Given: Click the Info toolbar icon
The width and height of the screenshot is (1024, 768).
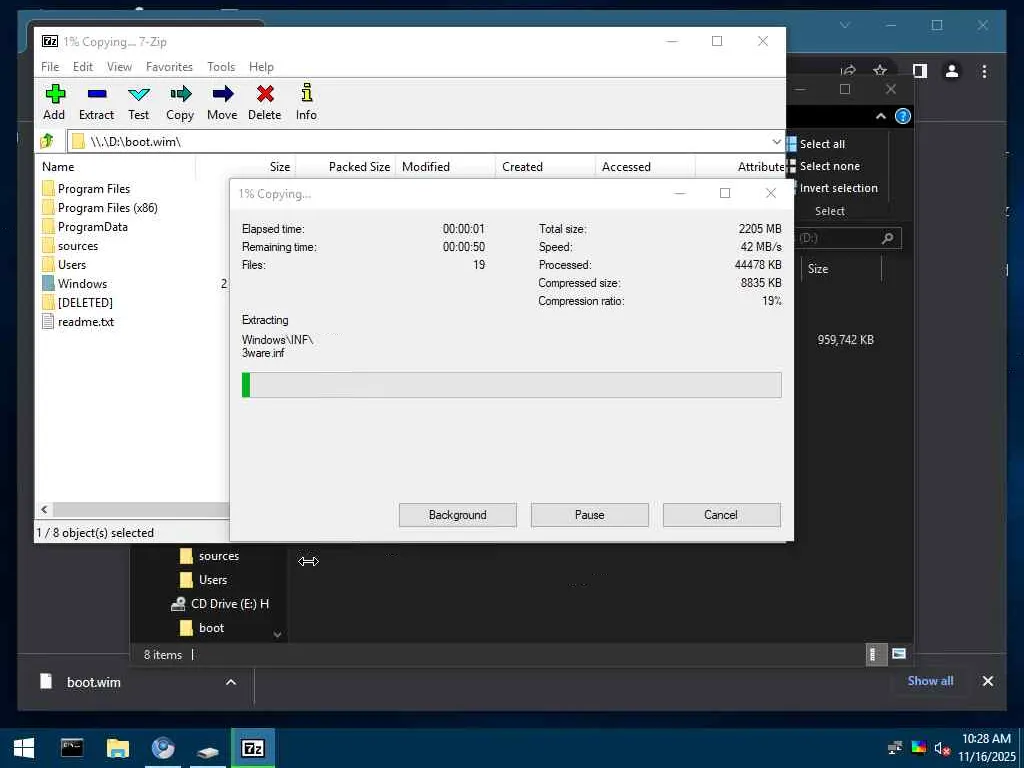Looking at the screenshot, I should (306, 103).
